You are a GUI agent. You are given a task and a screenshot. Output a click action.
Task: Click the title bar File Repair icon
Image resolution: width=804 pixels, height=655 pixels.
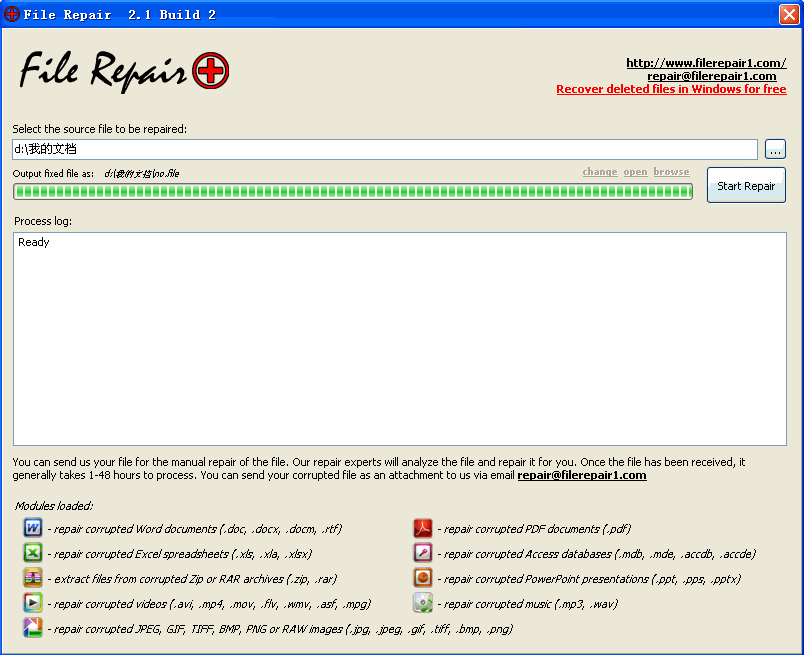tap(12, 14)
